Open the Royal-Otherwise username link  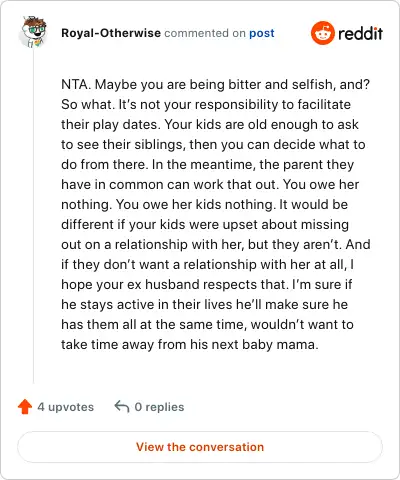(111, 33)
